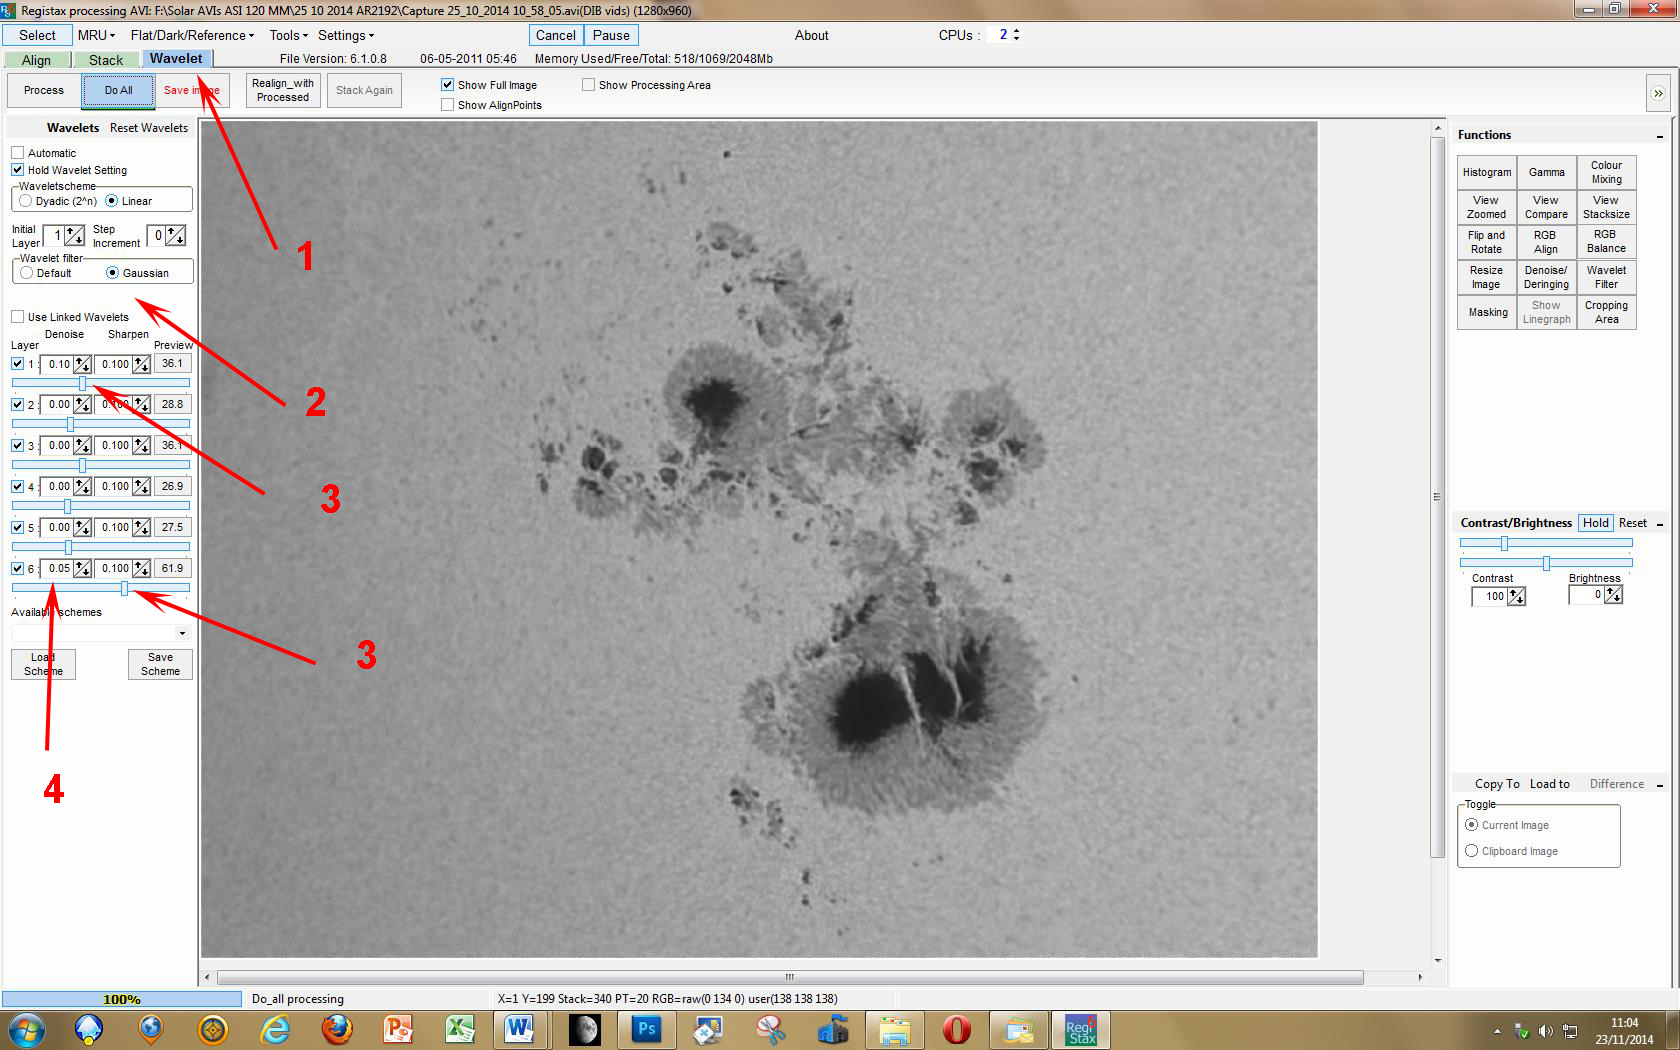The image size is (1680, 1050).
Task: Open the MRU dropdown menu
Action: 96,35
